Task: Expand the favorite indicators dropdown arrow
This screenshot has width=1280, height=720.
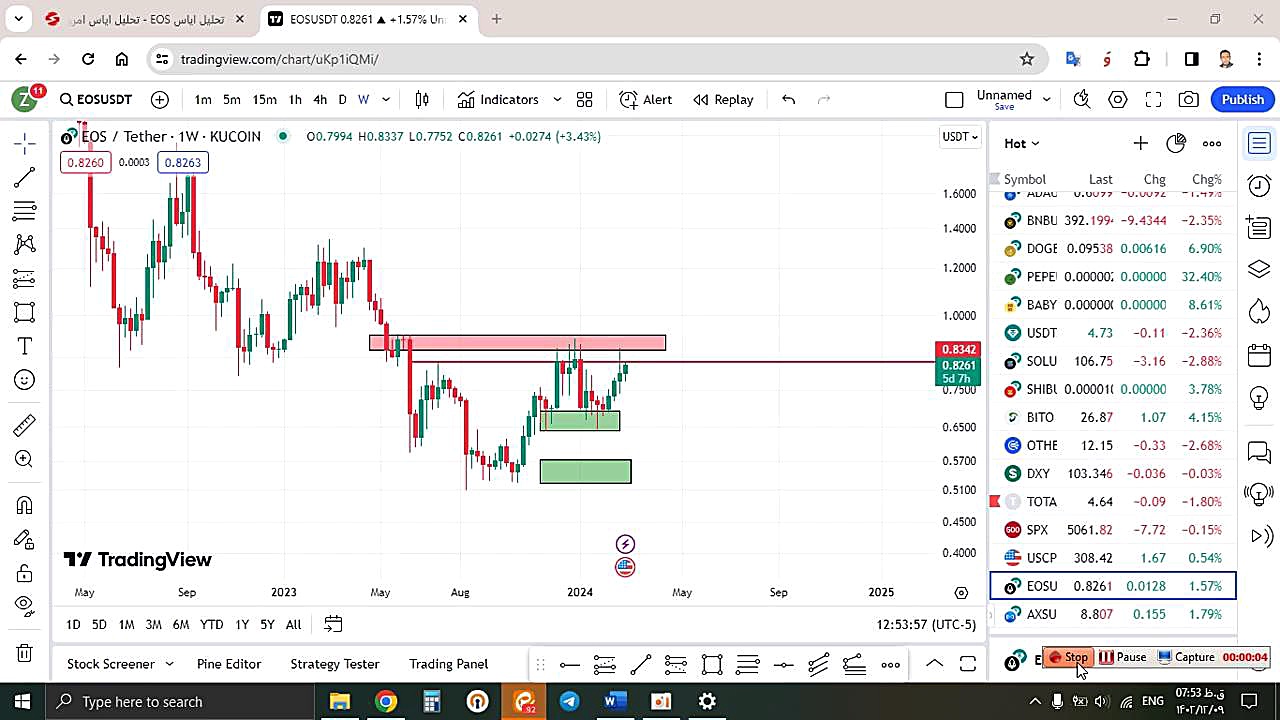Action: (x=557, y=99)
